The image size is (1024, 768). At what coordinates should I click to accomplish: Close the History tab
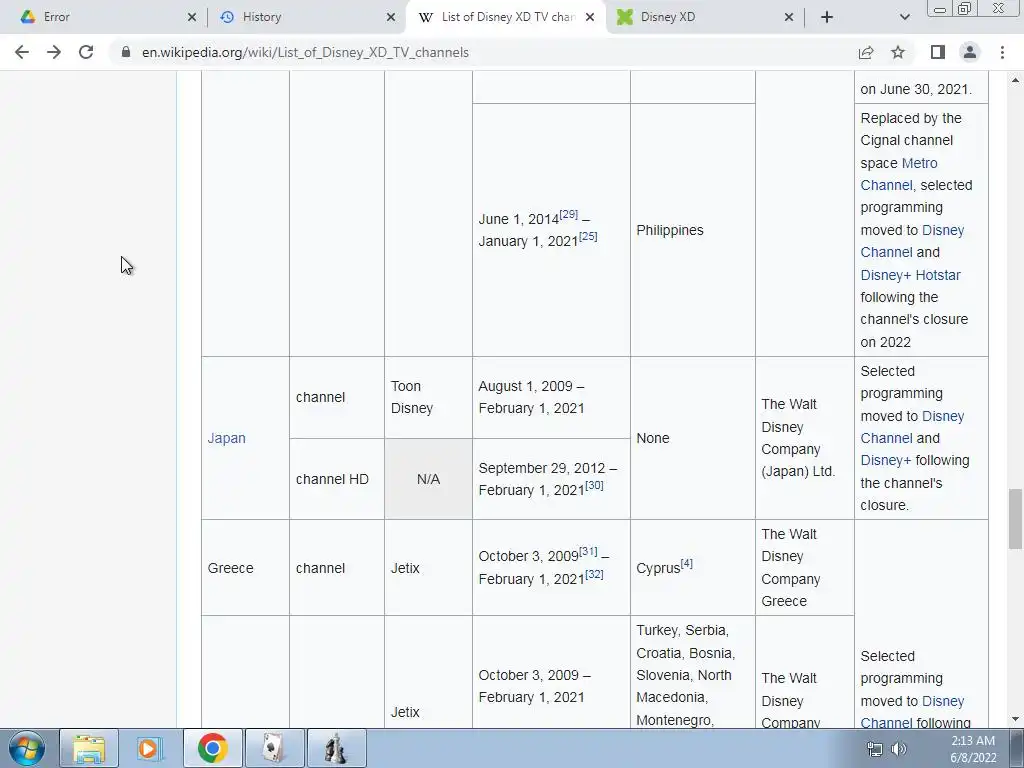pyautogui.click(x=391, y=17)
